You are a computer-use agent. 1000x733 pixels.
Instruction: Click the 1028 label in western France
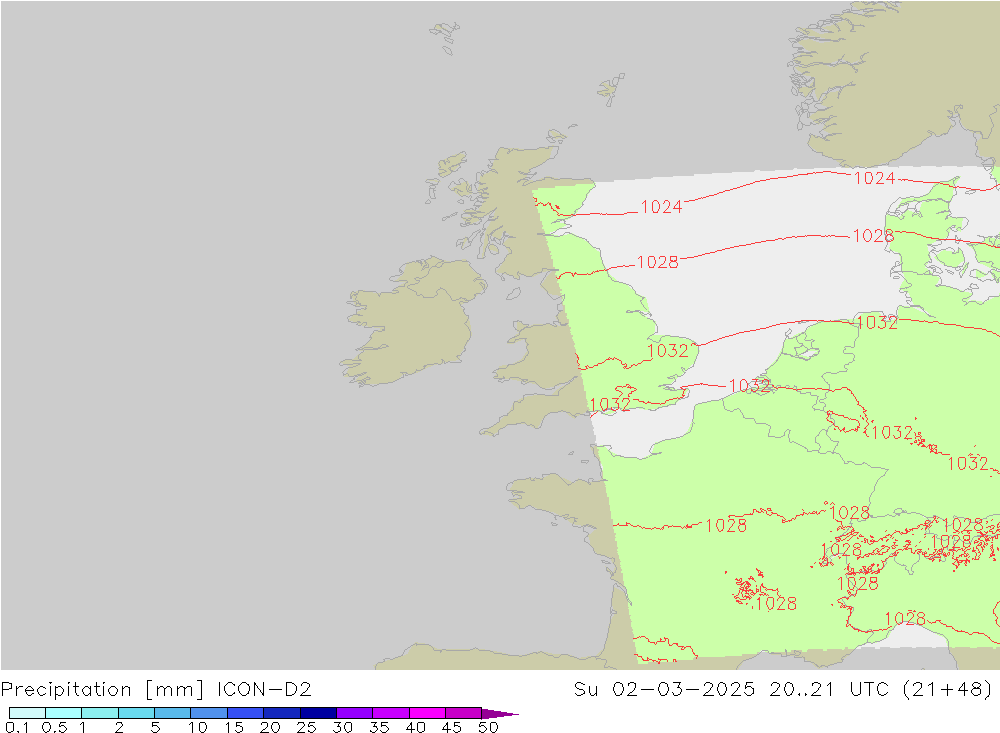pos(726,525)
